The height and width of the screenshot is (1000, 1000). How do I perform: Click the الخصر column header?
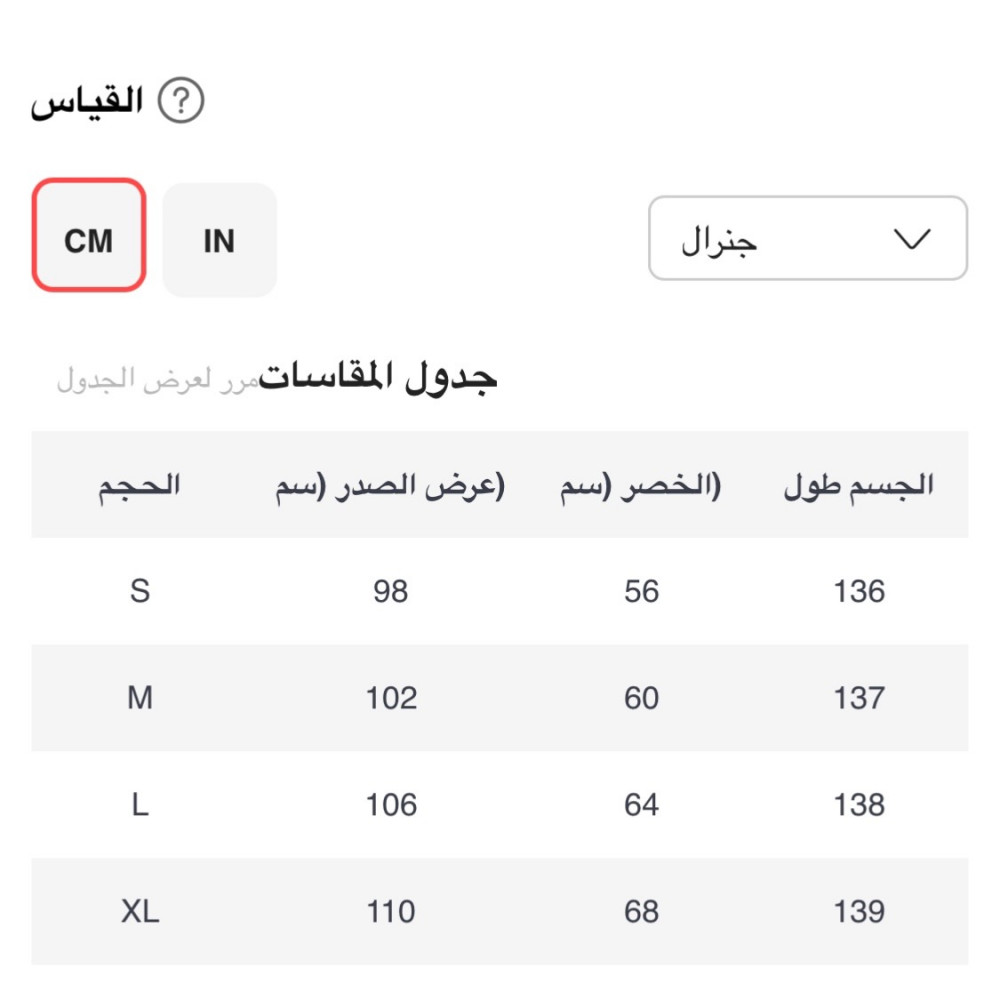(640, 487)
